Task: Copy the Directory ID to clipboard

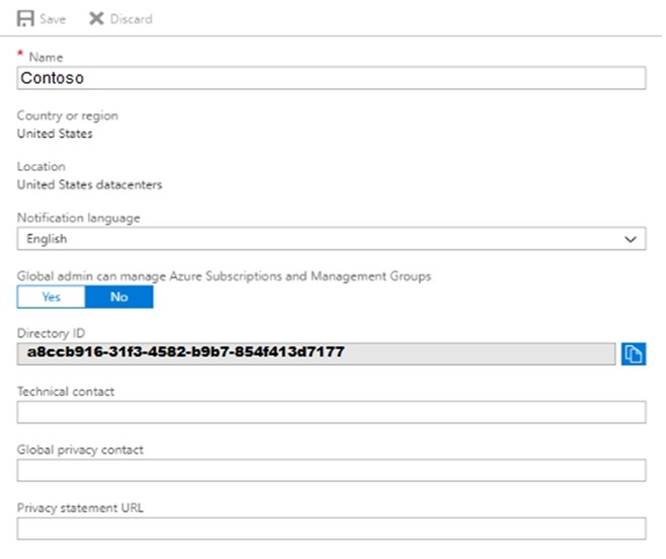Action: pyautogui.click(x=633, y=353)
